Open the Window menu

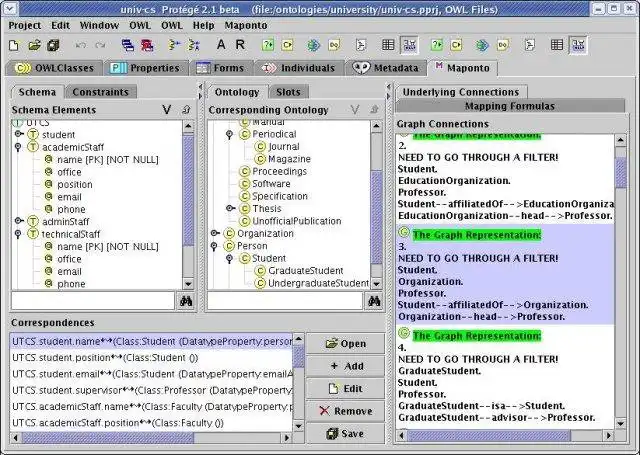[x=99, y=25]
